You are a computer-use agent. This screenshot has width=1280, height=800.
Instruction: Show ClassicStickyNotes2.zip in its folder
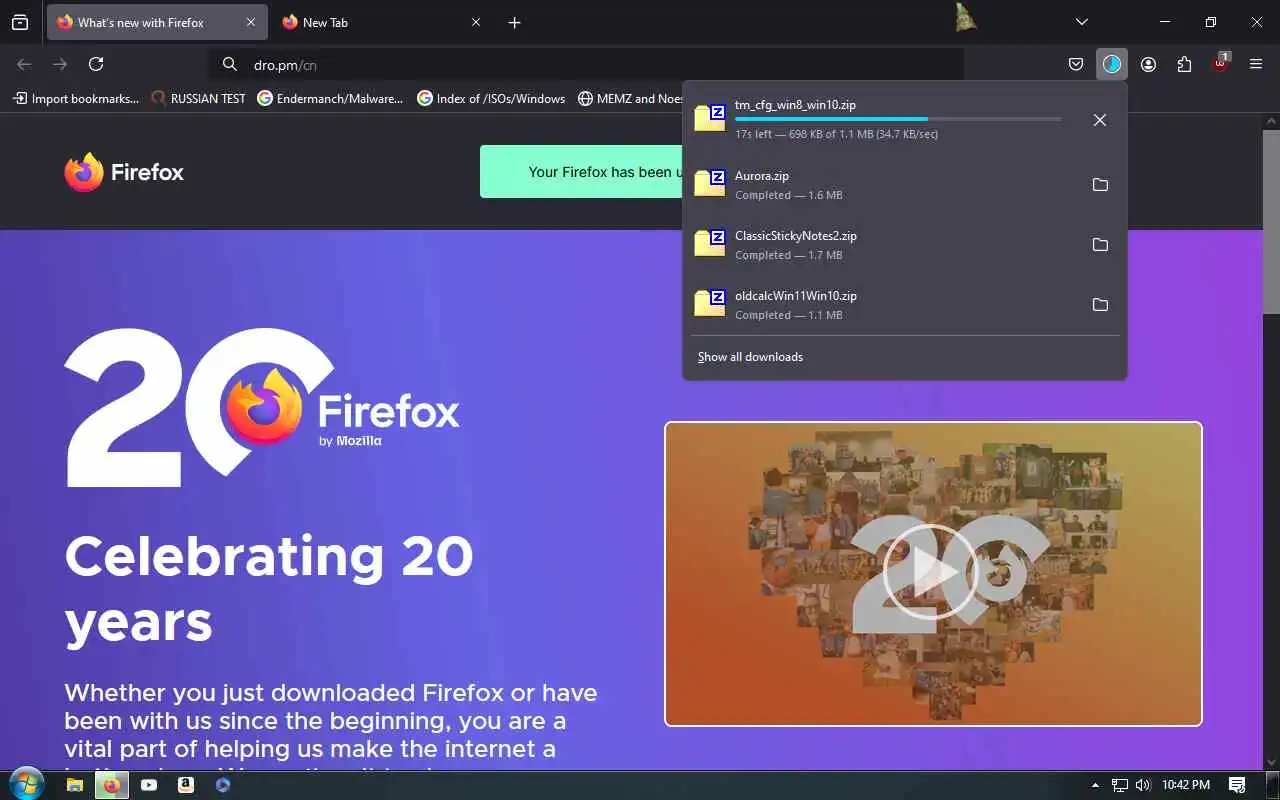(x=1100, y=245)
